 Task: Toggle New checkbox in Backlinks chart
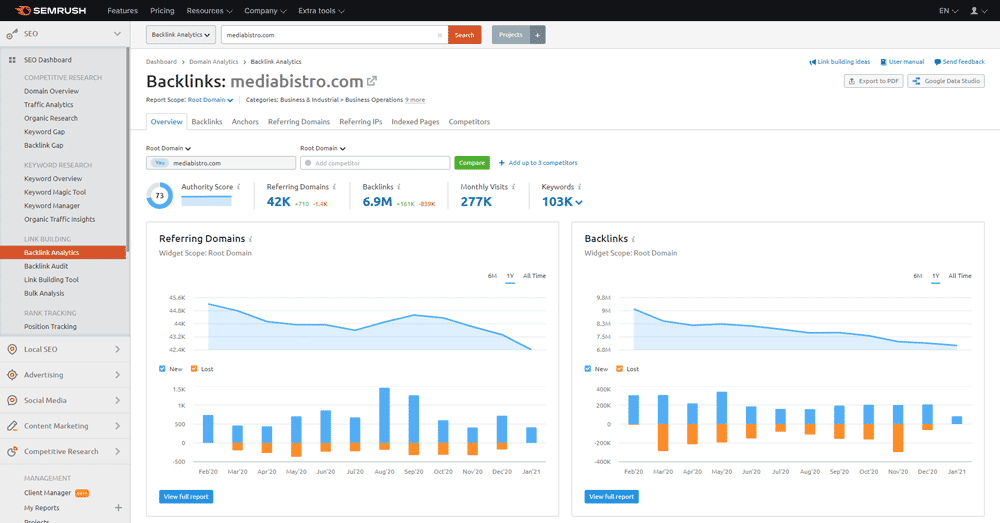coord(587,369)
